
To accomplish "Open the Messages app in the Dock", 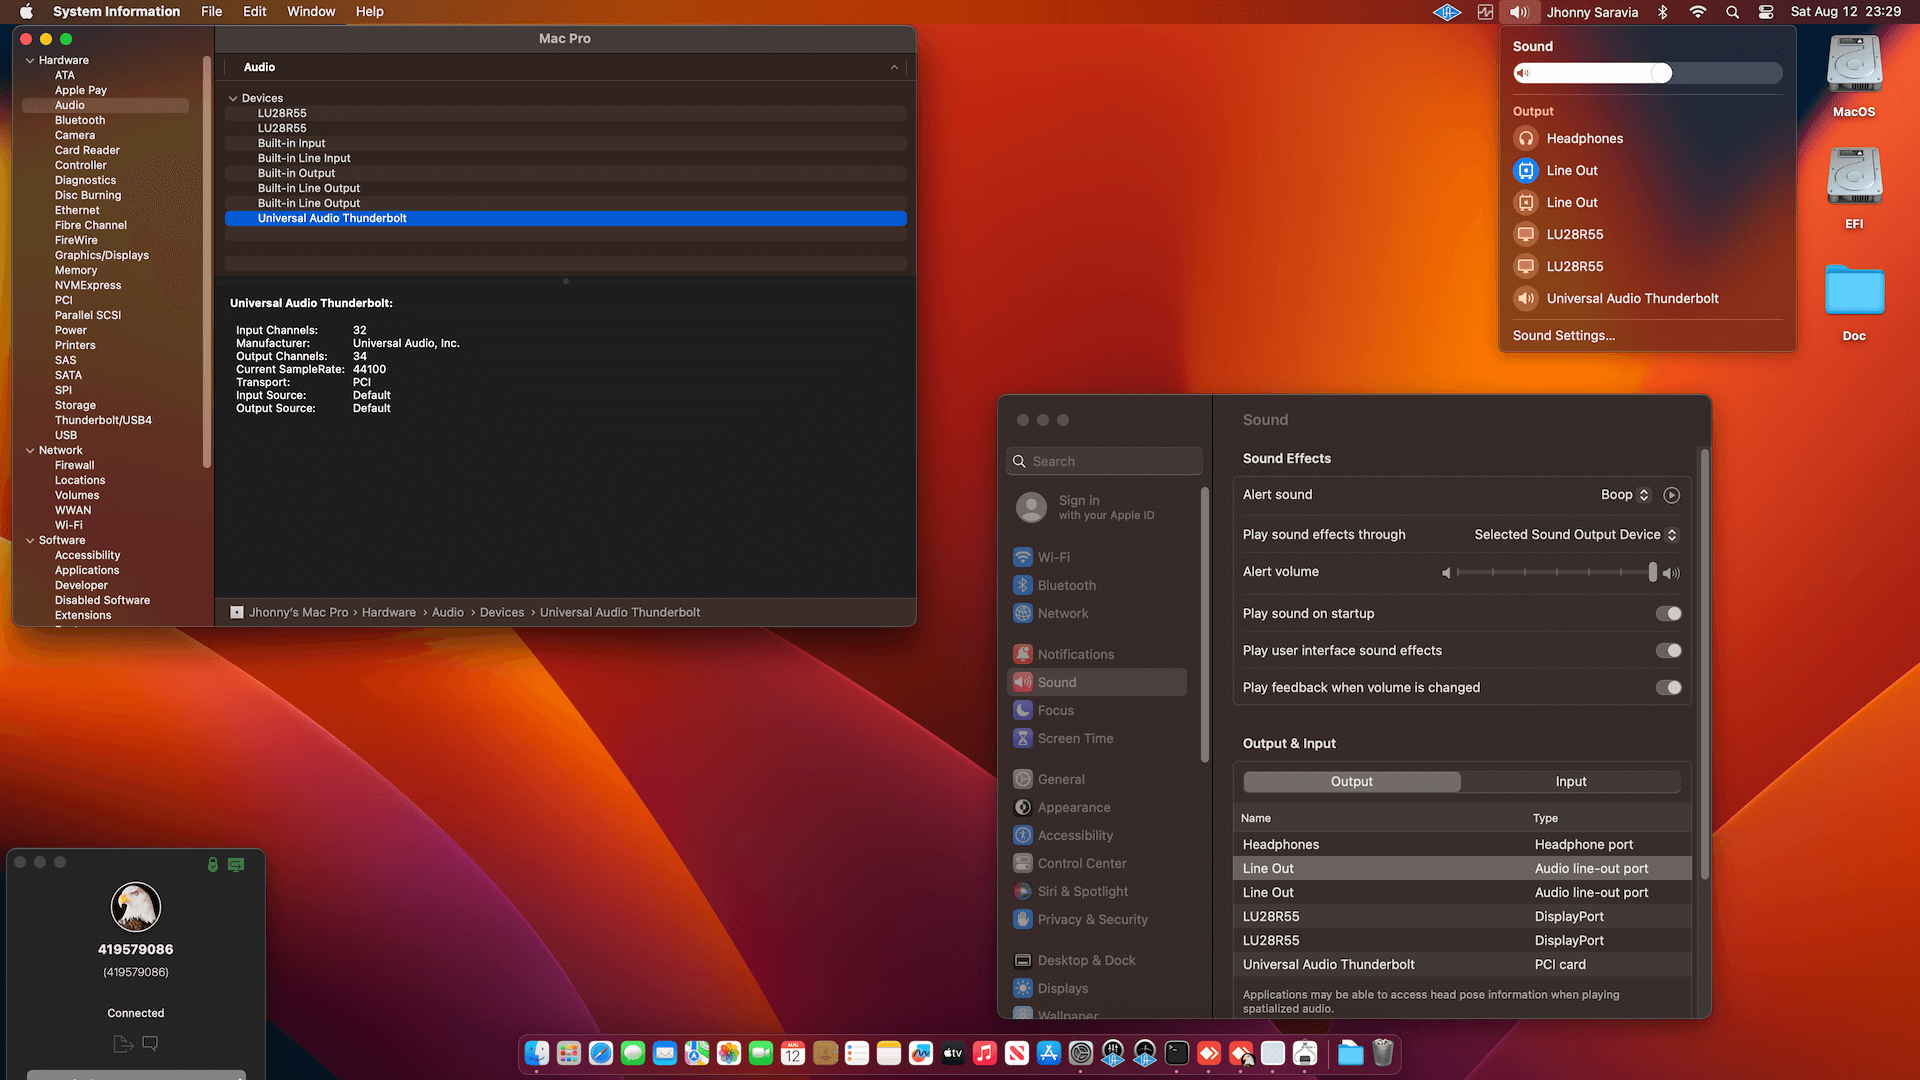I will [633, 1053].
